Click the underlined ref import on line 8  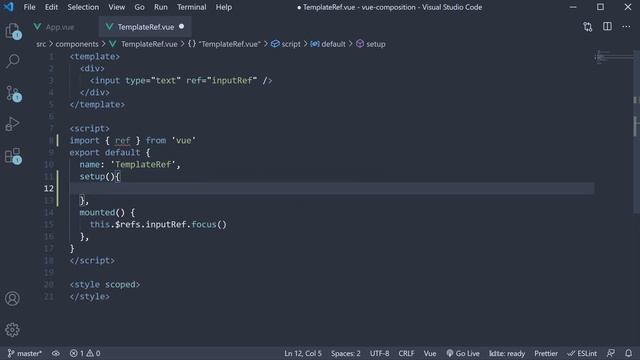(x=122, y=140)
